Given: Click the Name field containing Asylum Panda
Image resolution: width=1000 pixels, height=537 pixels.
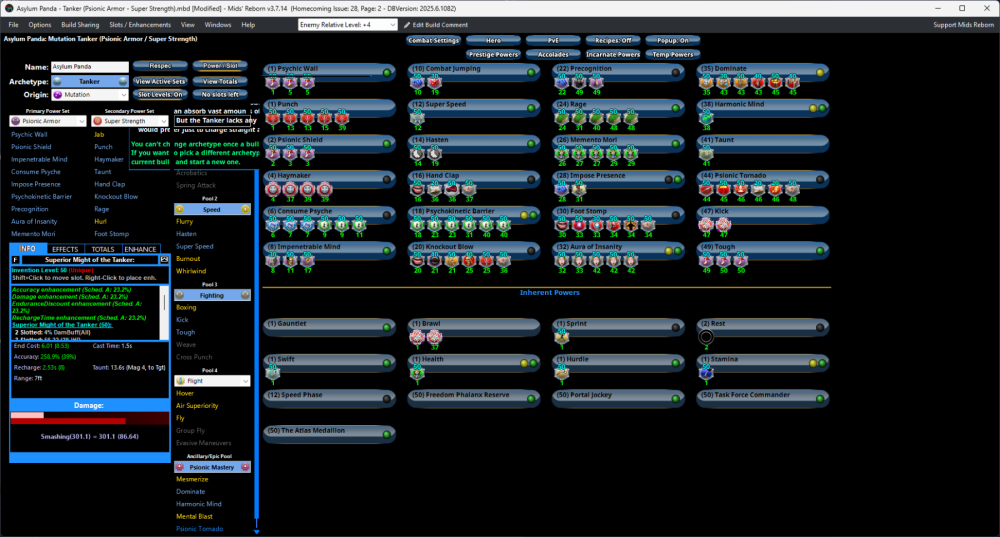Looking at the screenshot, I should (90, 67).
